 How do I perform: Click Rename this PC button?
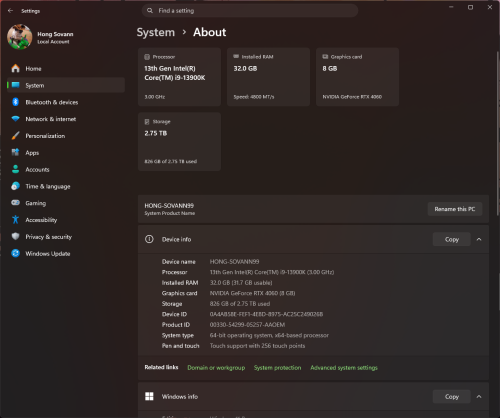click(x=455, y=209)
